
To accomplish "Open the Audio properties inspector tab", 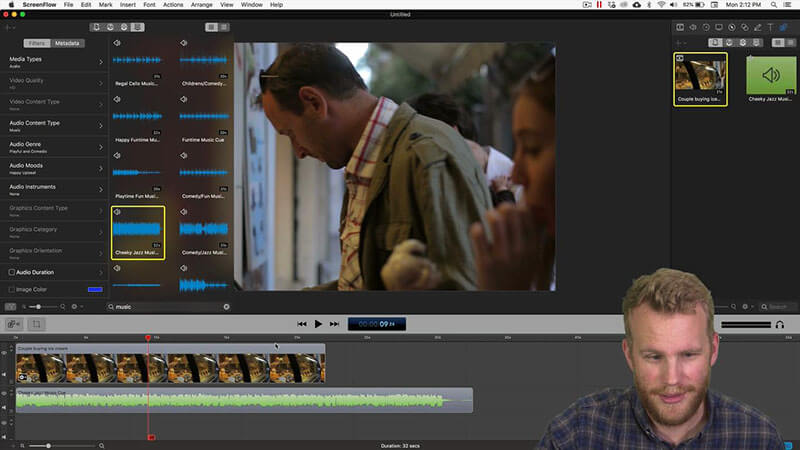I will pos(693,27).
